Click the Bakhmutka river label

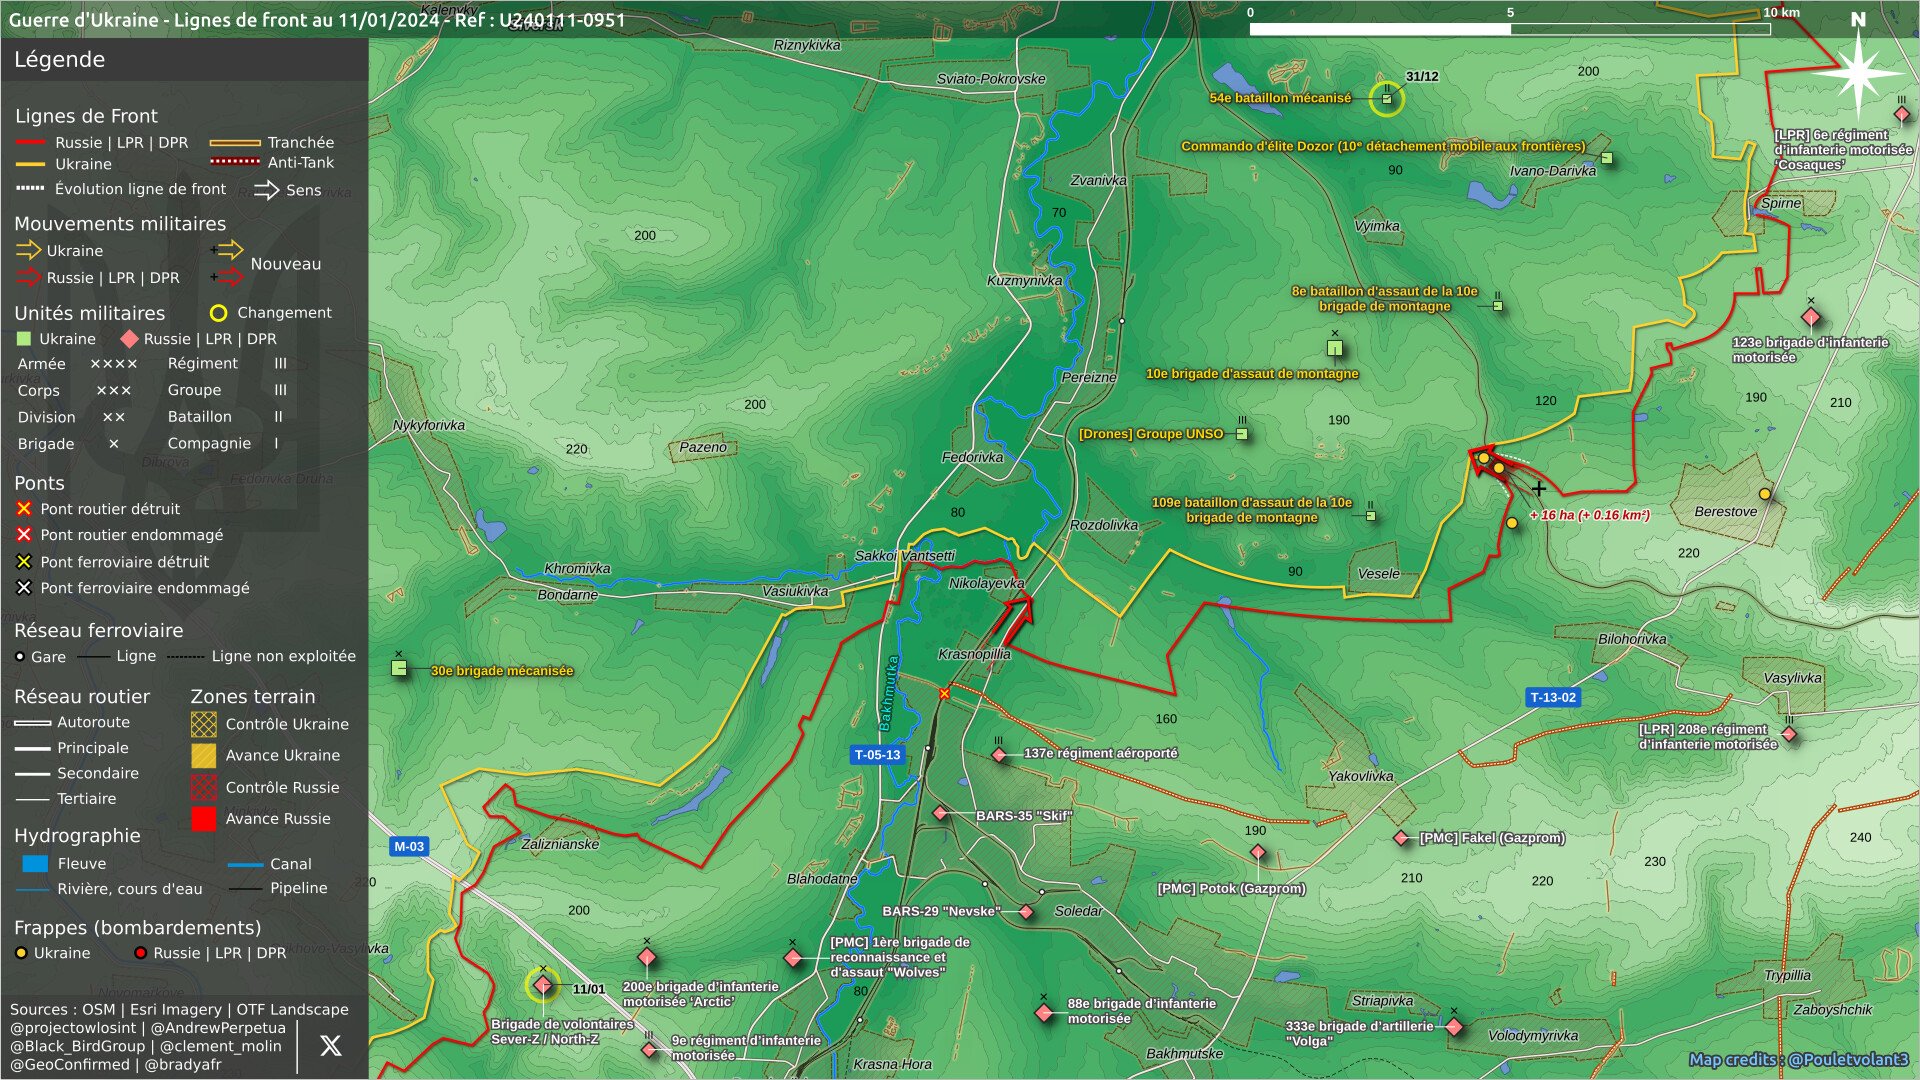tap(889, 692)
